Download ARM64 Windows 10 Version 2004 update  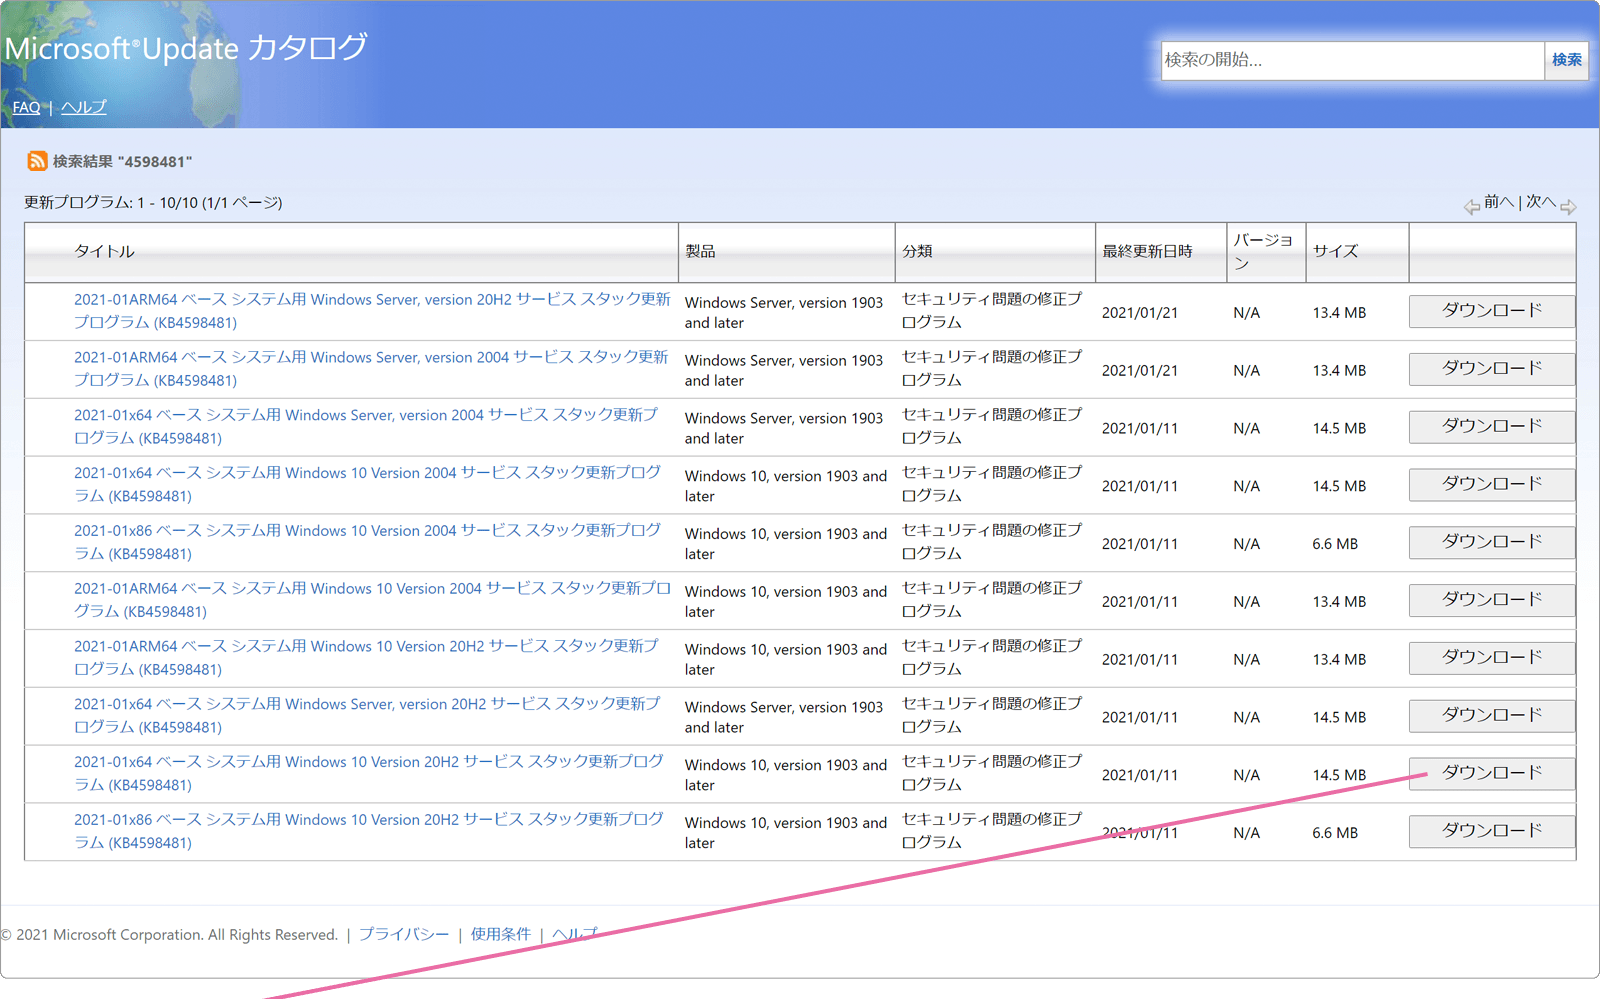[x=1492, y=600]
